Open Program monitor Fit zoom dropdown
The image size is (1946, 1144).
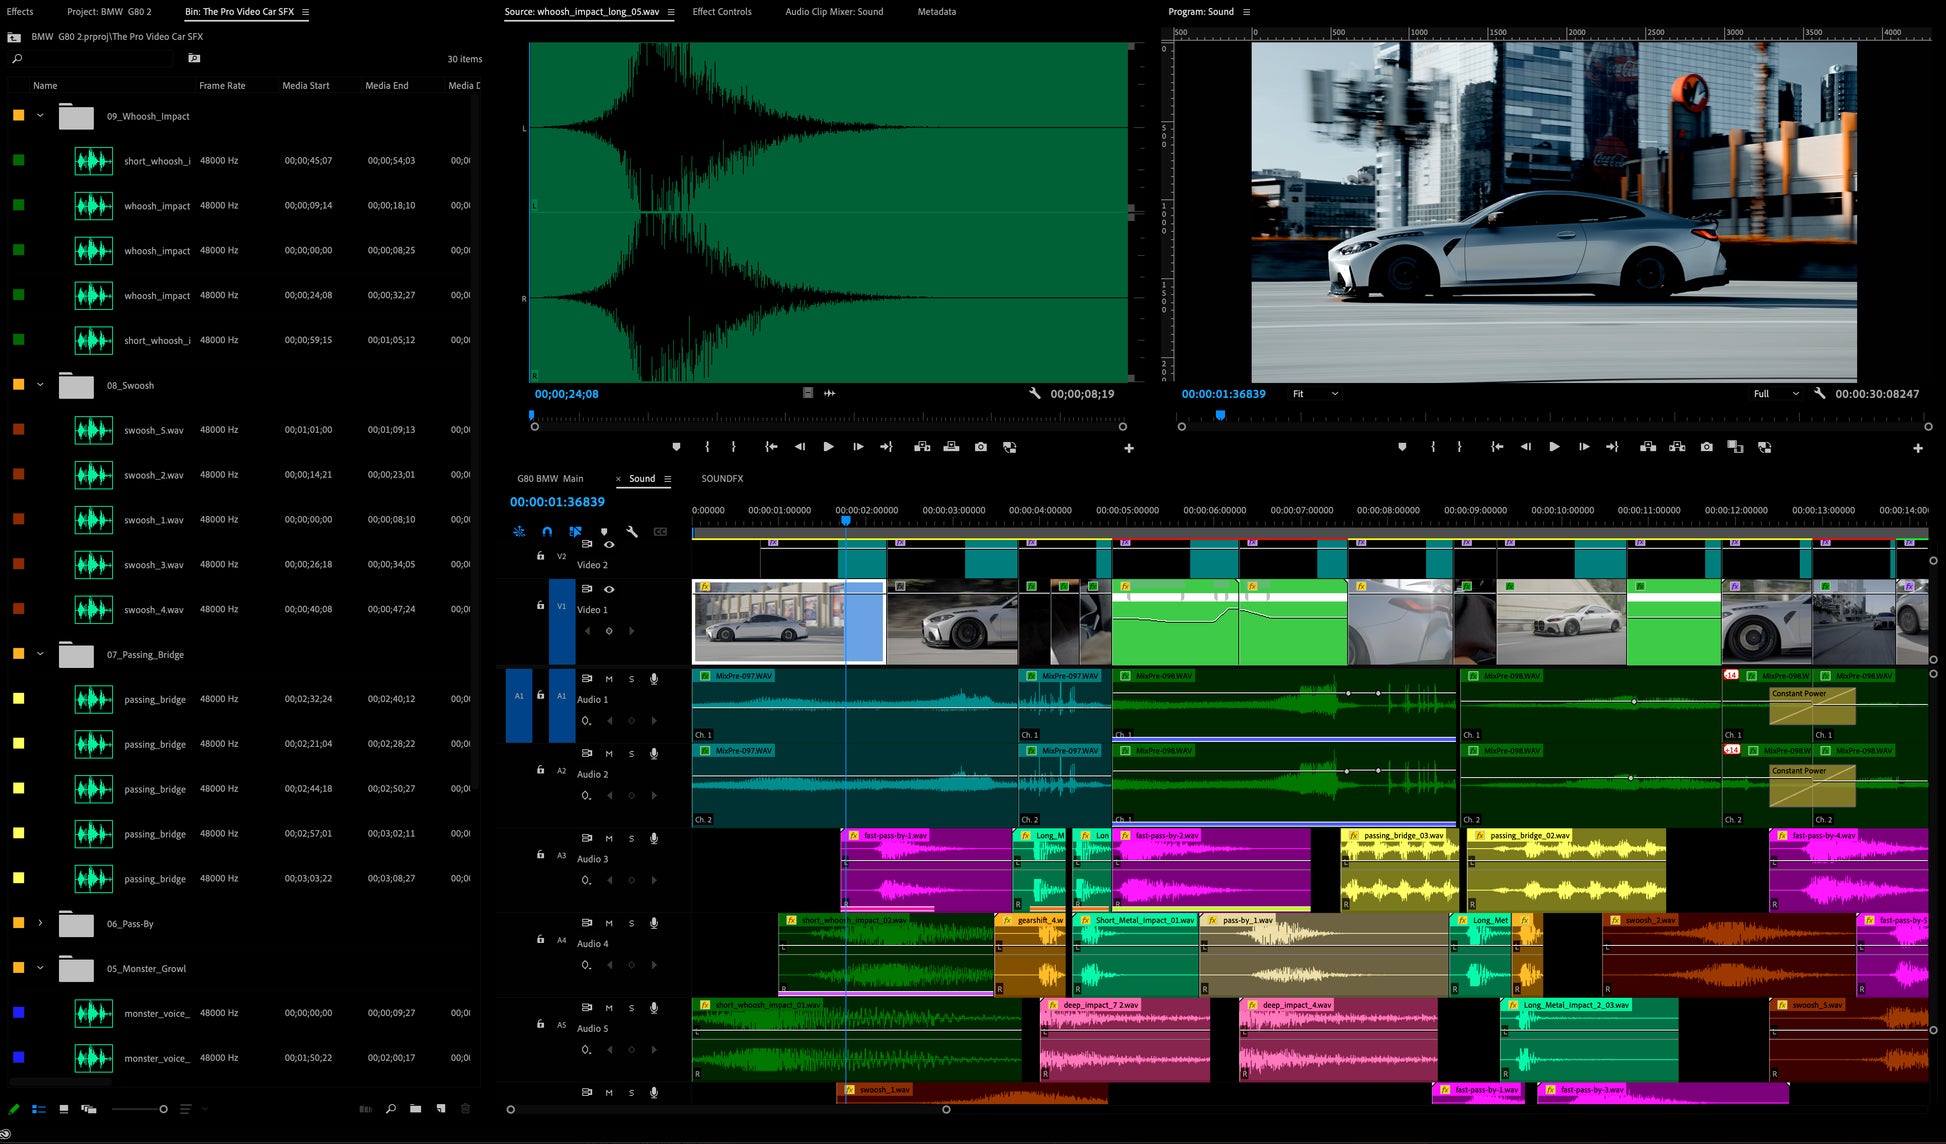click(1314, 394)
